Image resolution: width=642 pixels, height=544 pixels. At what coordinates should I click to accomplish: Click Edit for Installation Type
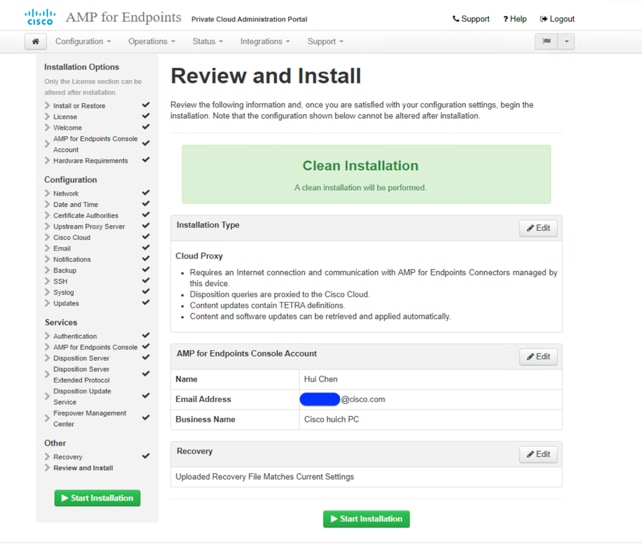tap(538, 228)
